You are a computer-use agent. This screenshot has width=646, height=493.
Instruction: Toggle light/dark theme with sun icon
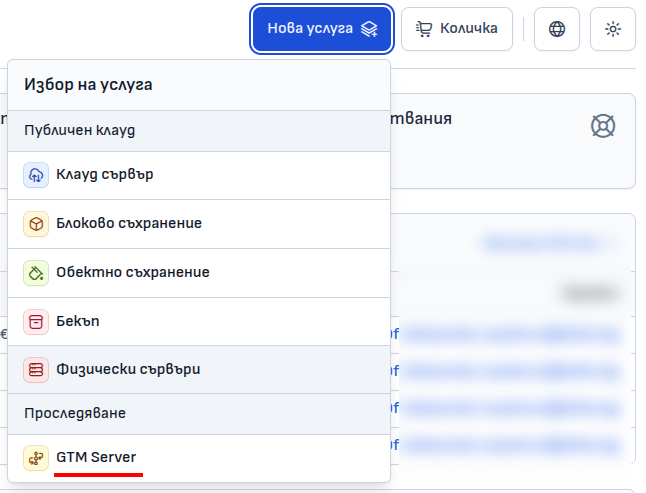[613, 29]
